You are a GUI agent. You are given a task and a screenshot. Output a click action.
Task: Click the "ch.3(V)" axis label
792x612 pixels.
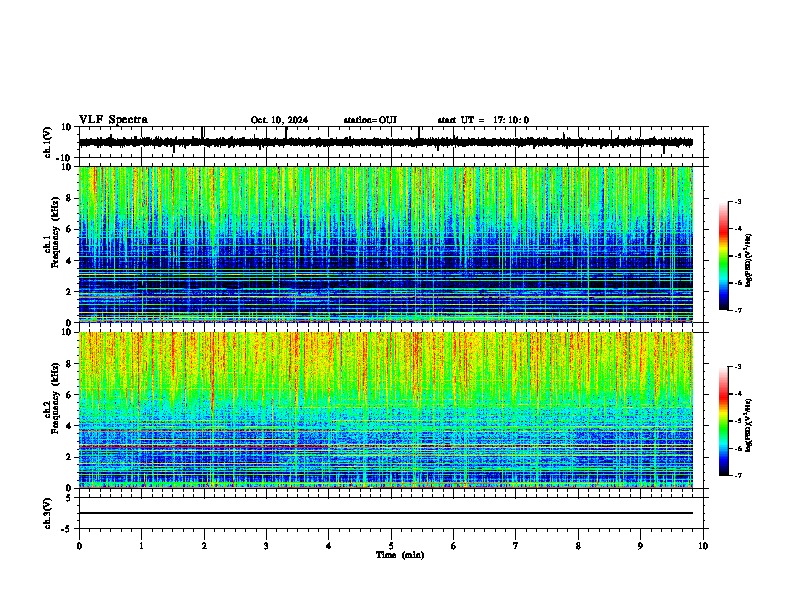[48, 514]
